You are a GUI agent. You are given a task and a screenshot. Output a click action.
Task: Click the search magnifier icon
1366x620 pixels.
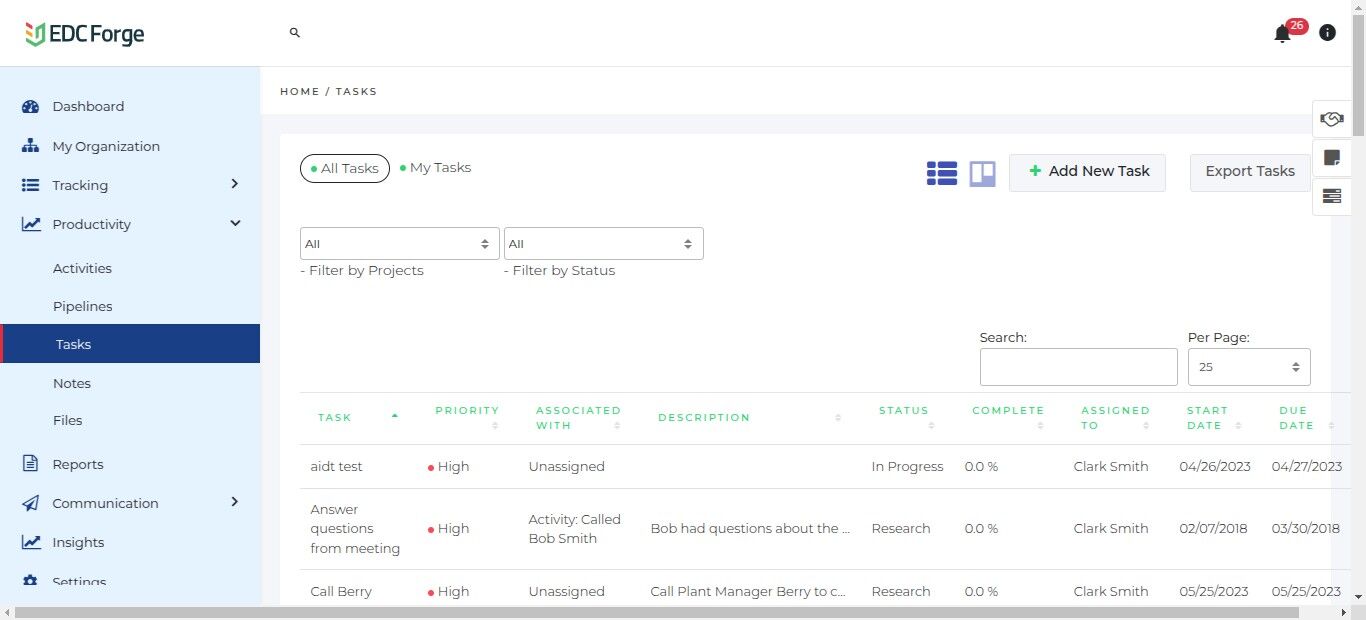[295, 33]
